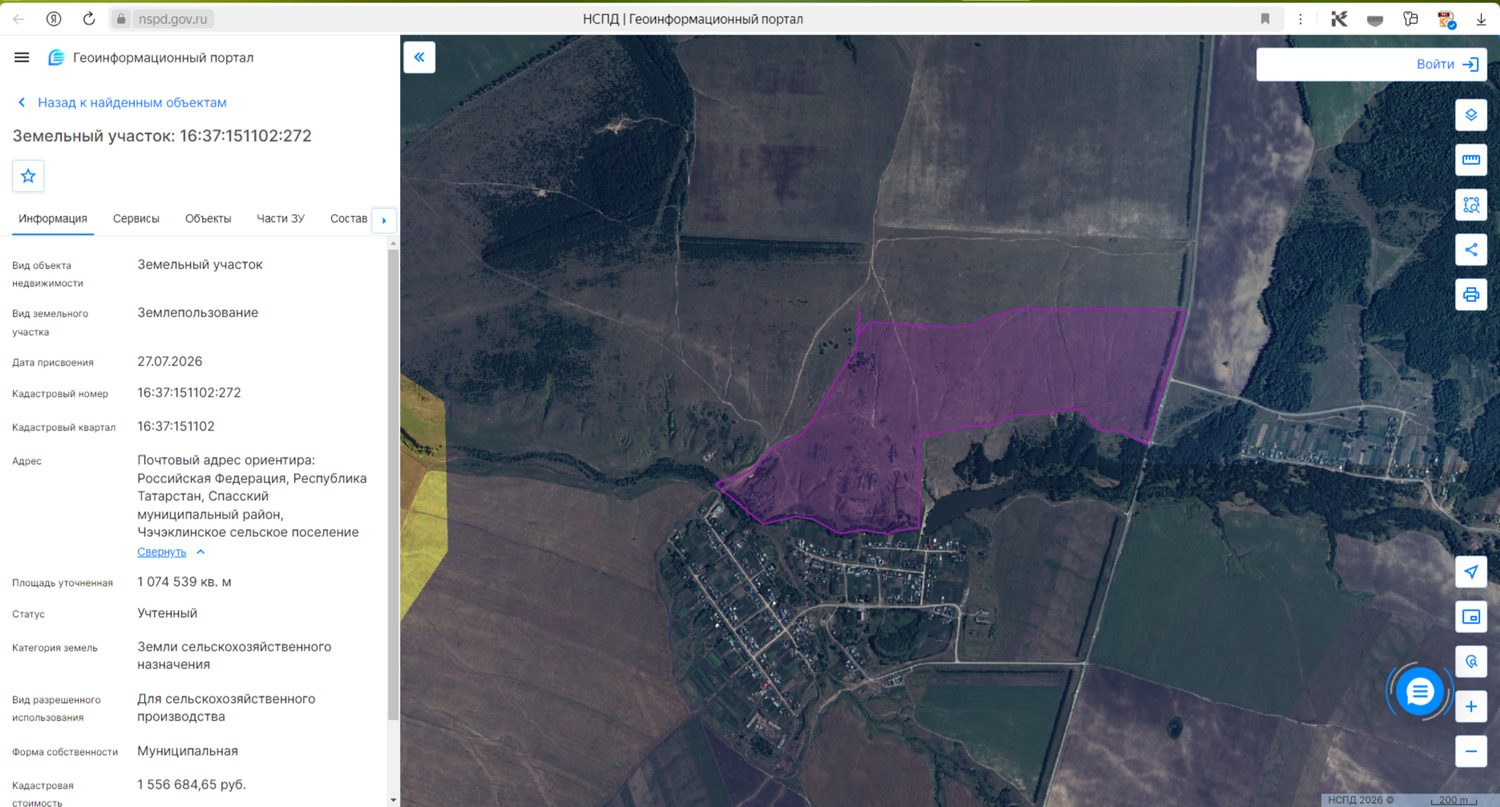Zoom out on the map
The image size is (1500, 807).
[1471, 751]
